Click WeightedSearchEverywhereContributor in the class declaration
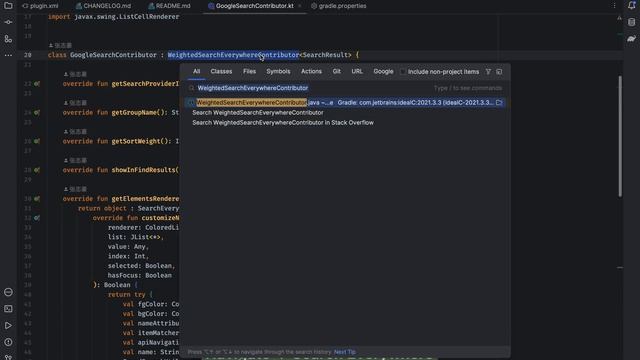The height and width of the screenshot is (360, 640). 233,55
